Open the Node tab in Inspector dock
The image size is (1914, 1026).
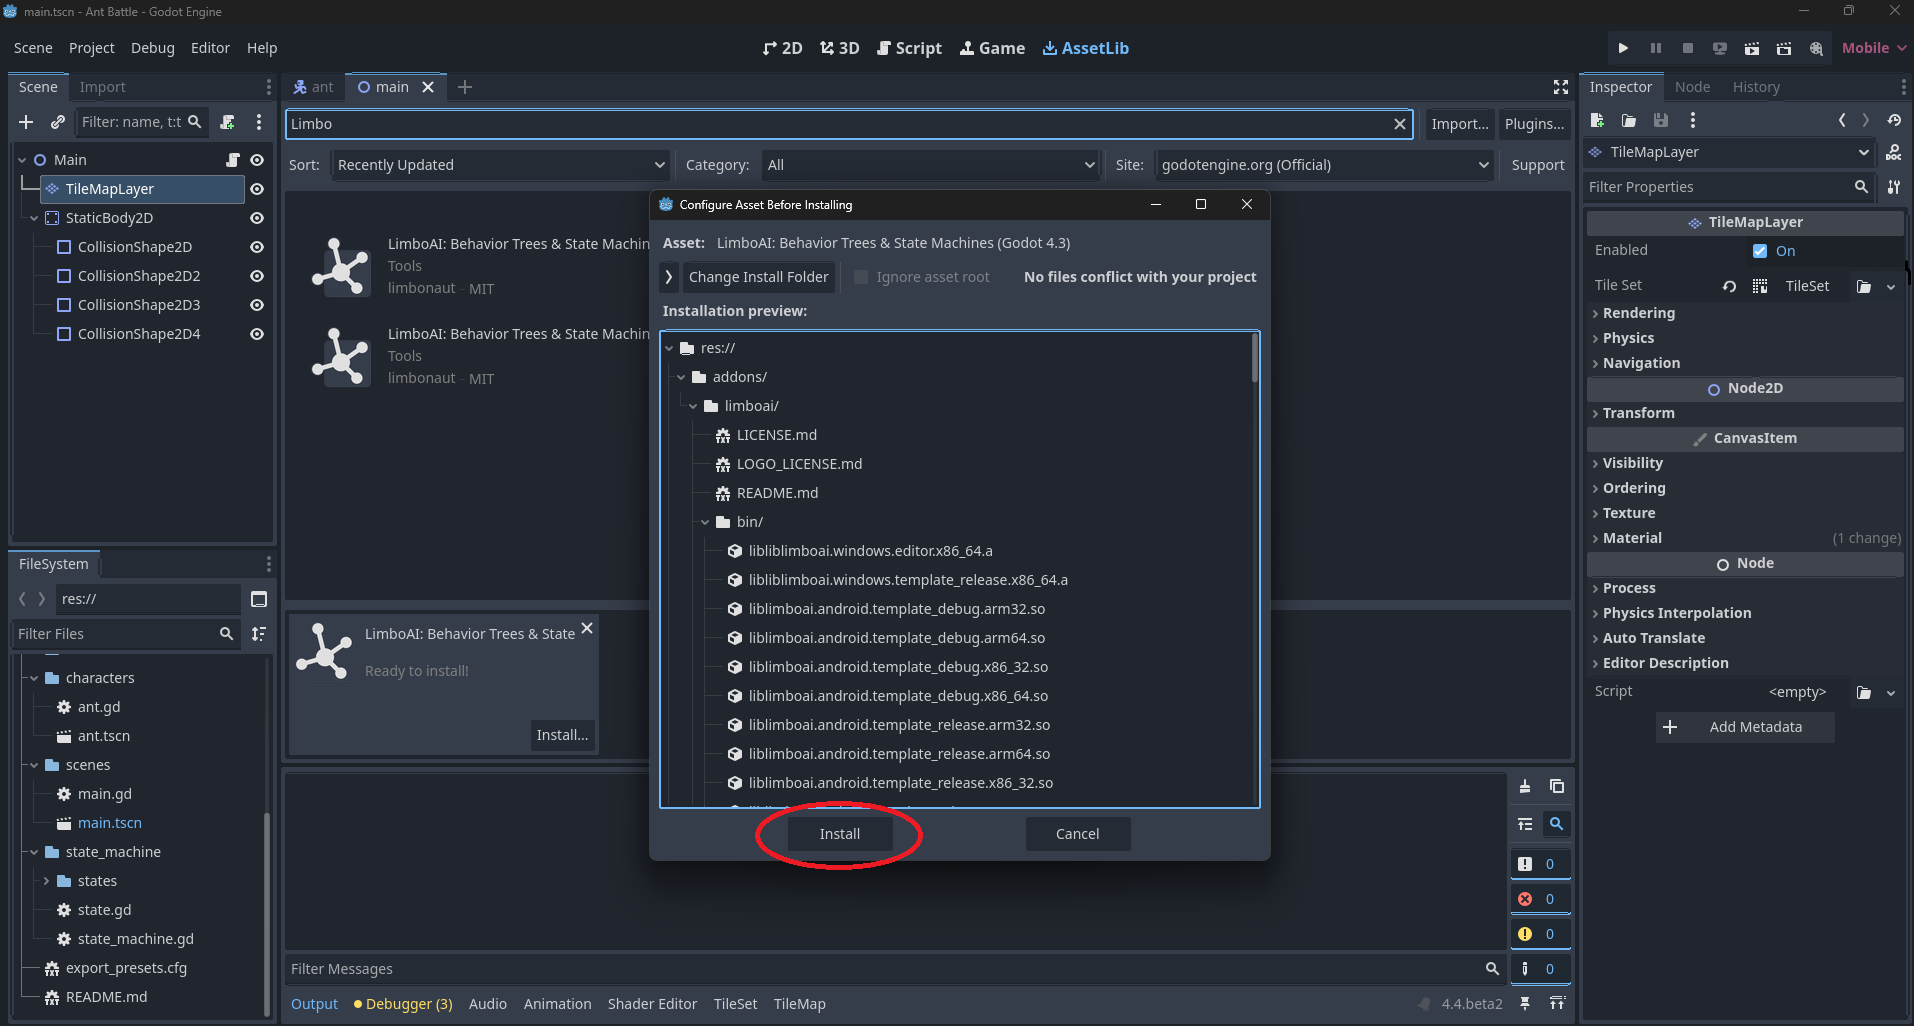[1692, 87]
